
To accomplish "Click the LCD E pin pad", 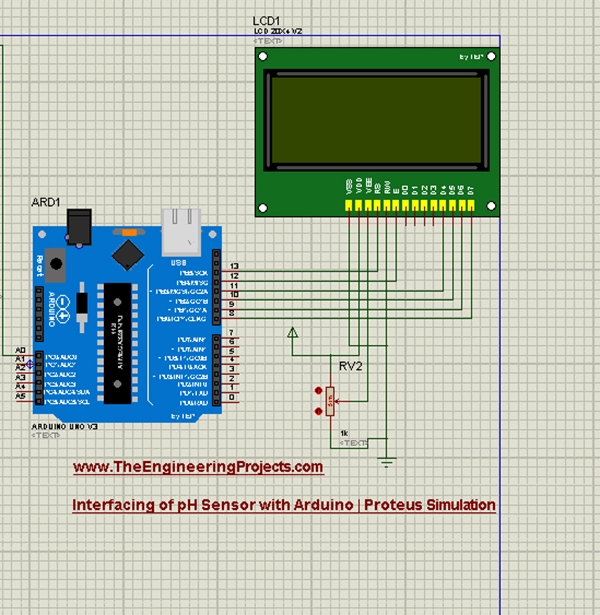I will point(396,205).
